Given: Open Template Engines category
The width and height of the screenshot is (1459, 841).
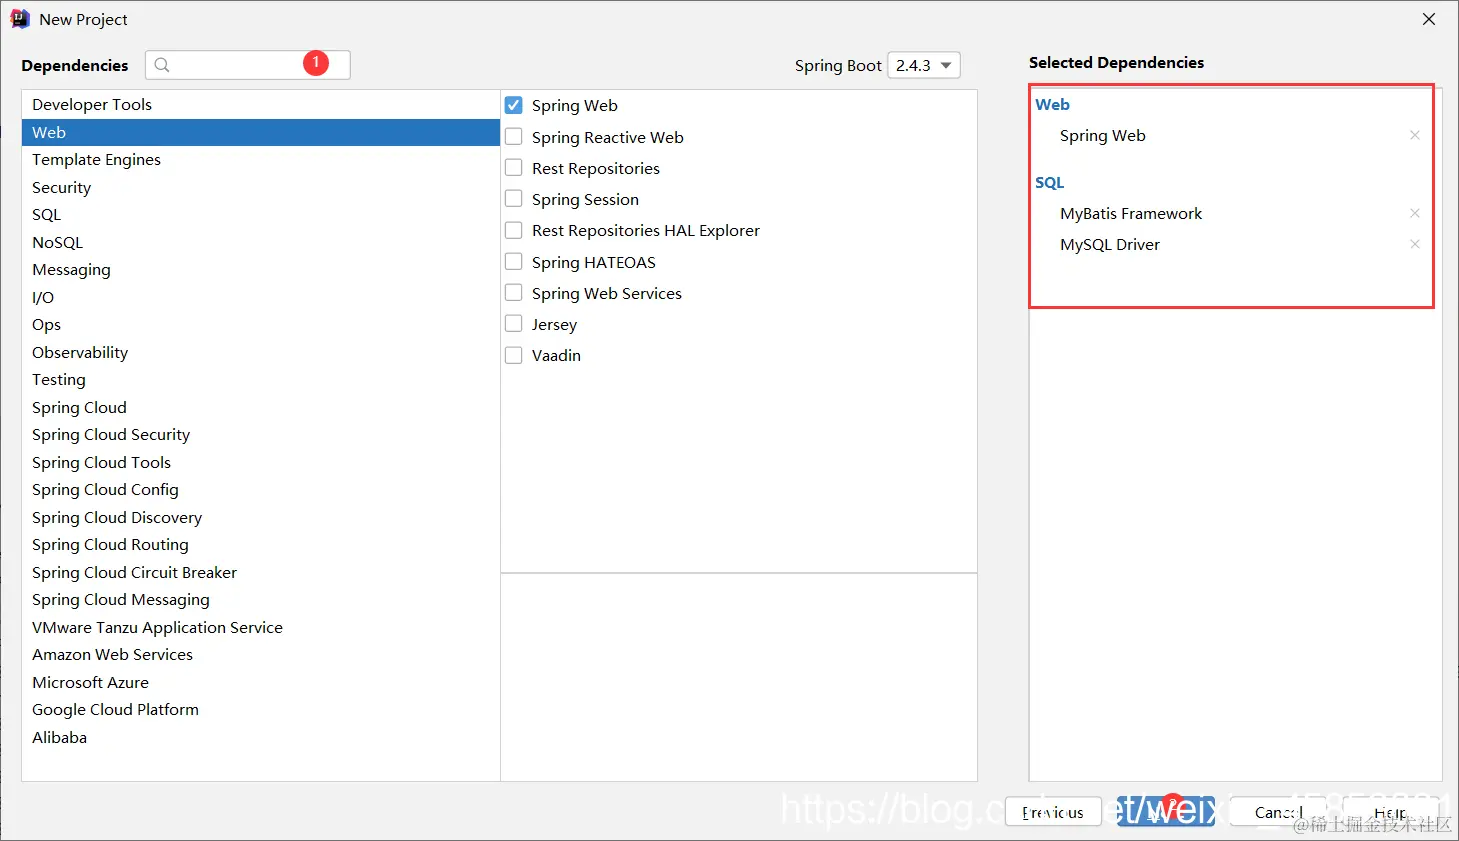Looking at the screenshot, I should [x=261, y=160].
